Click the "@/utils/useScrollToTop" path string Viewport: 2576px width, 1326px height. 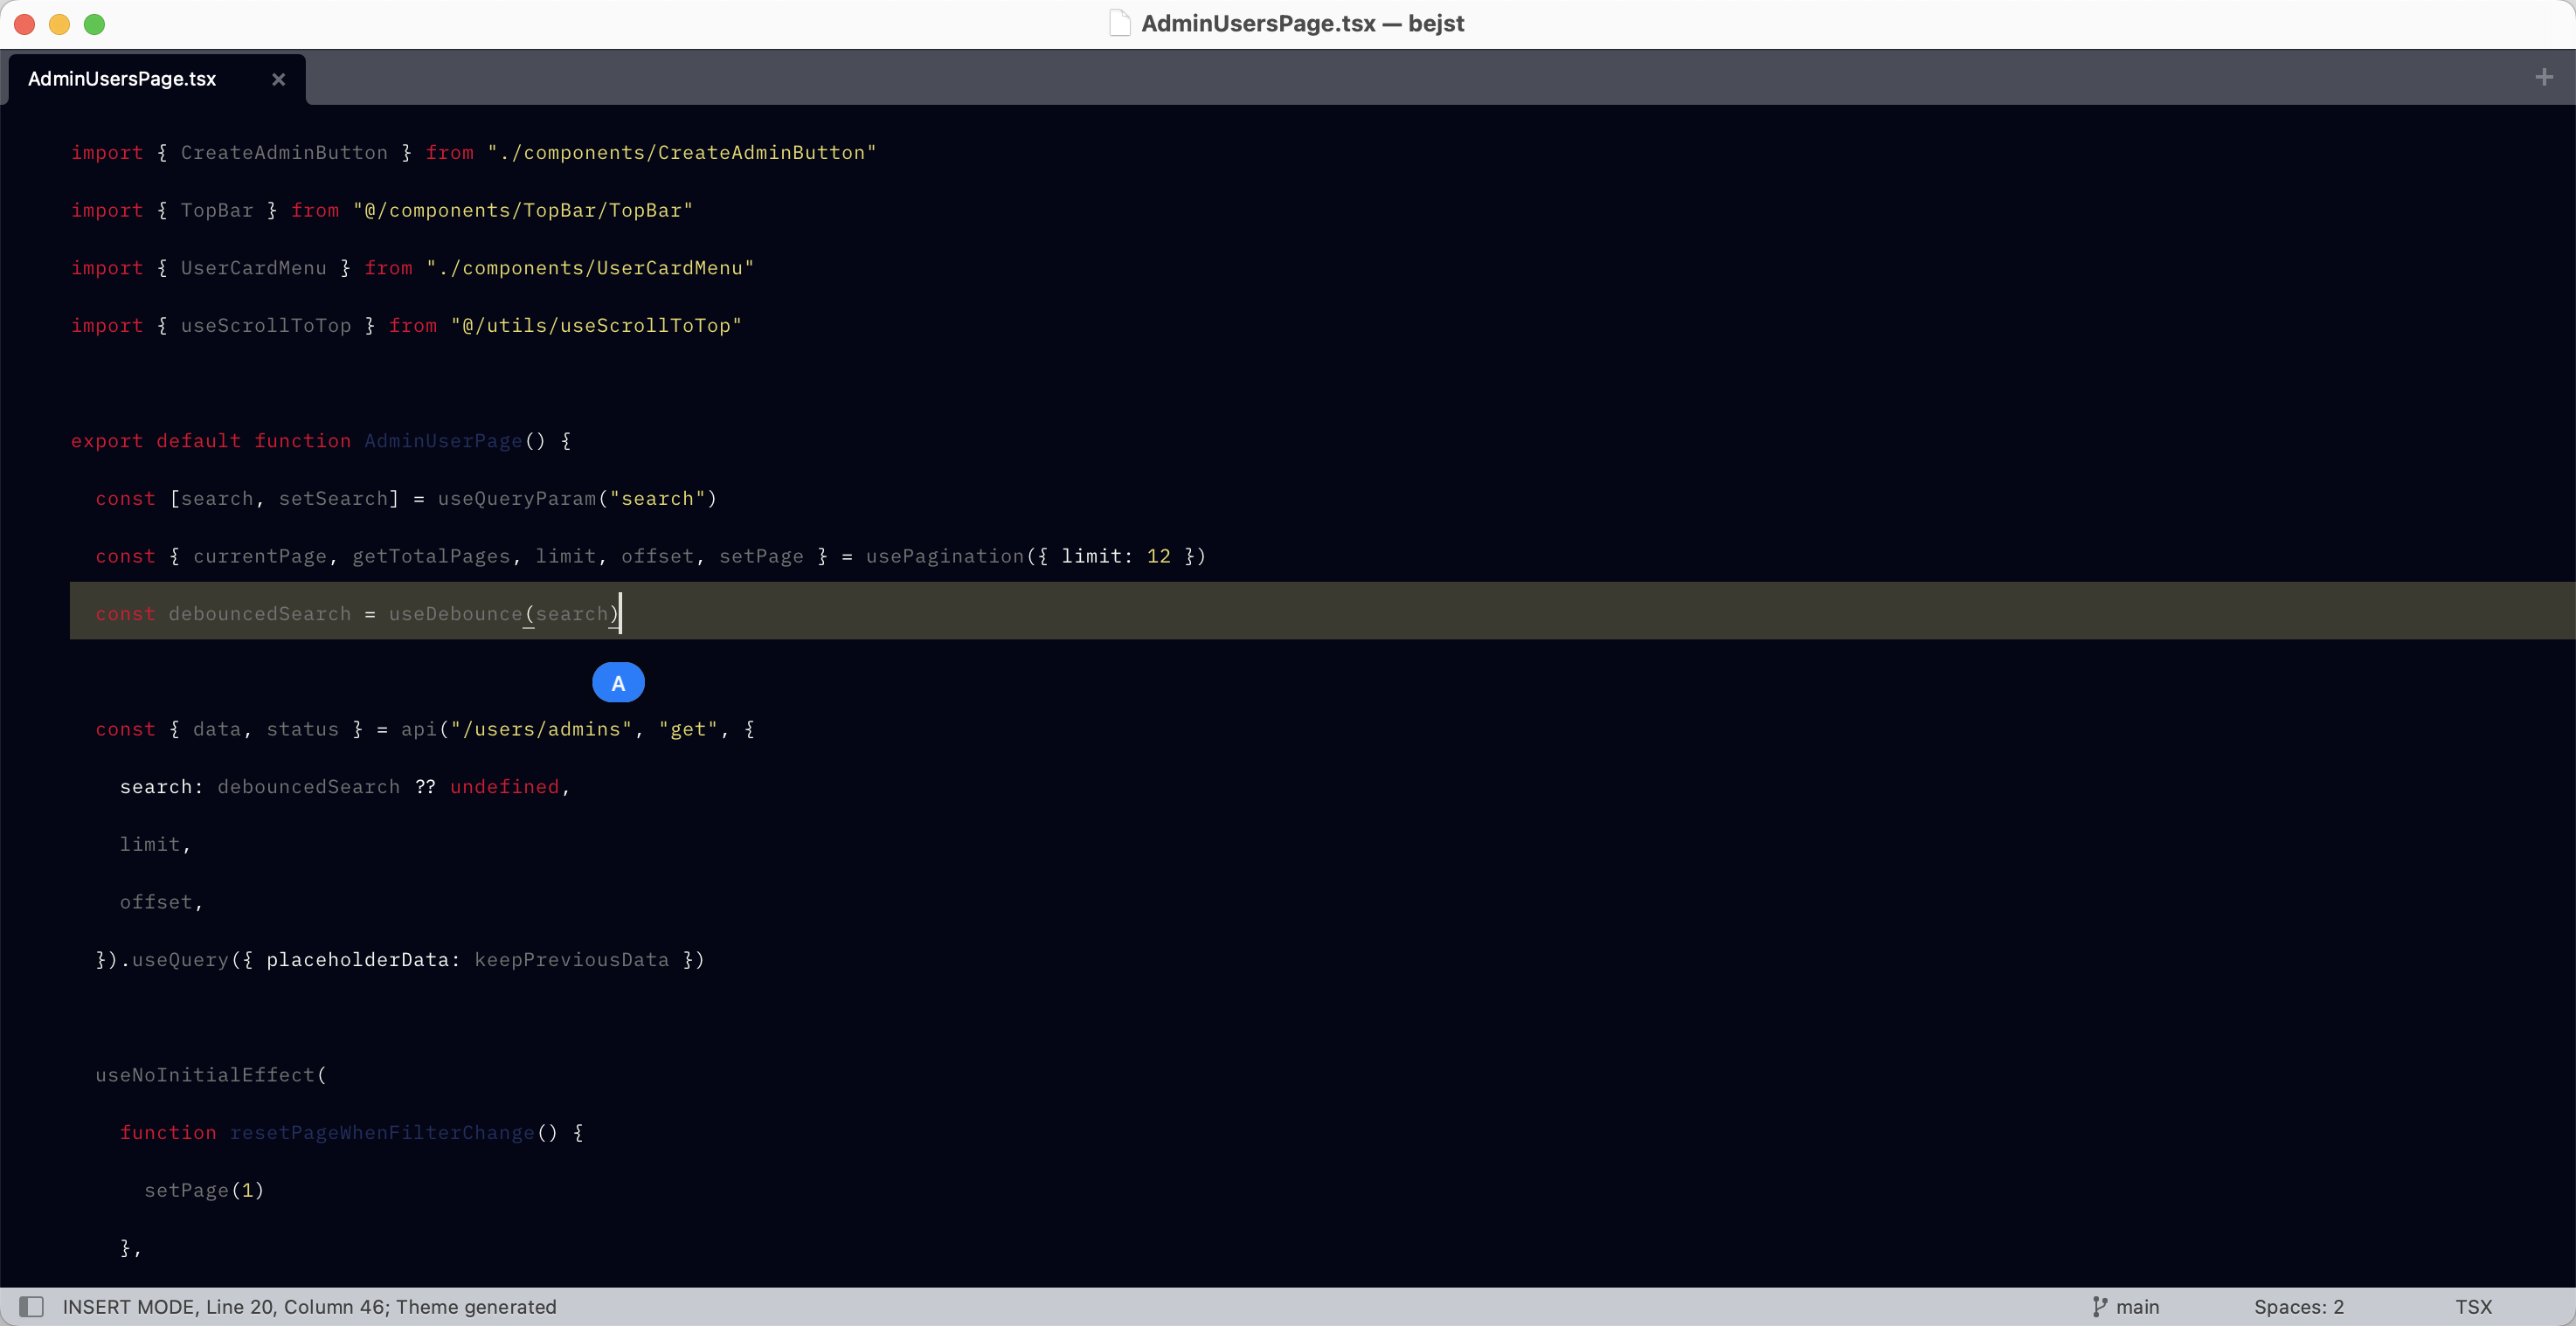pos(596,325)
